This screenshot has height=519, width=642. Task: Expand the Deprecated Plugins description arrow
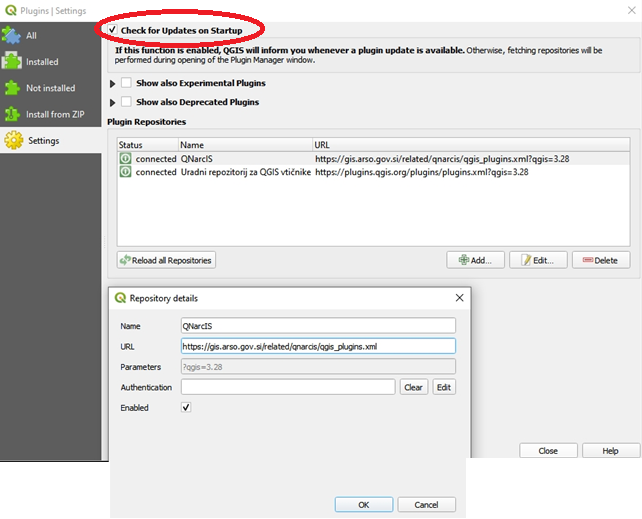[113, 102]
